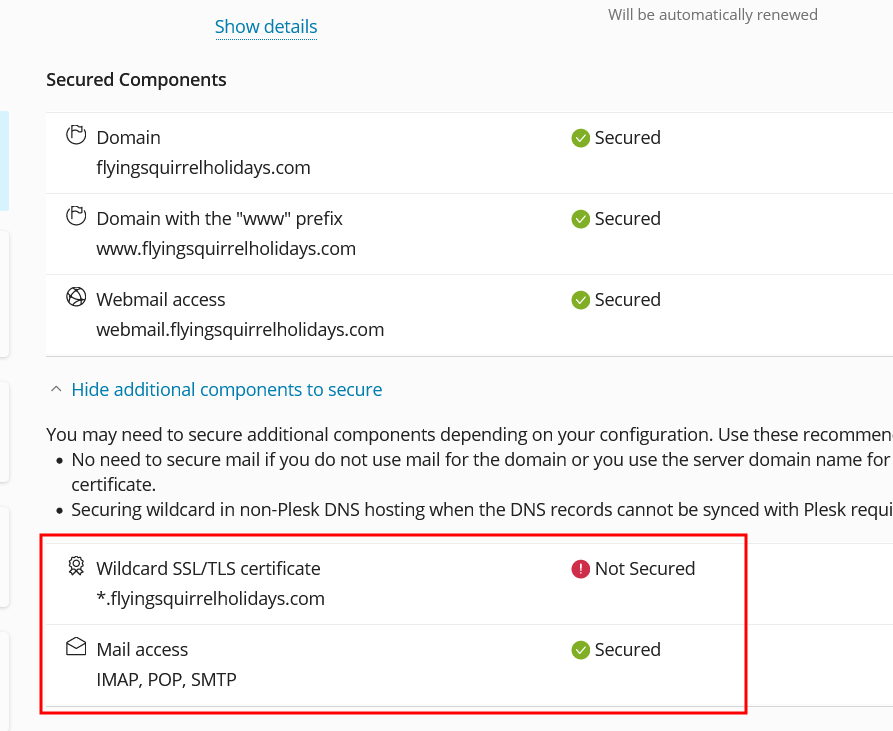Viewport: 893px width, 731px height.
Task: Click the Mail access envelope icon
Action: click(x=76, y=648)
